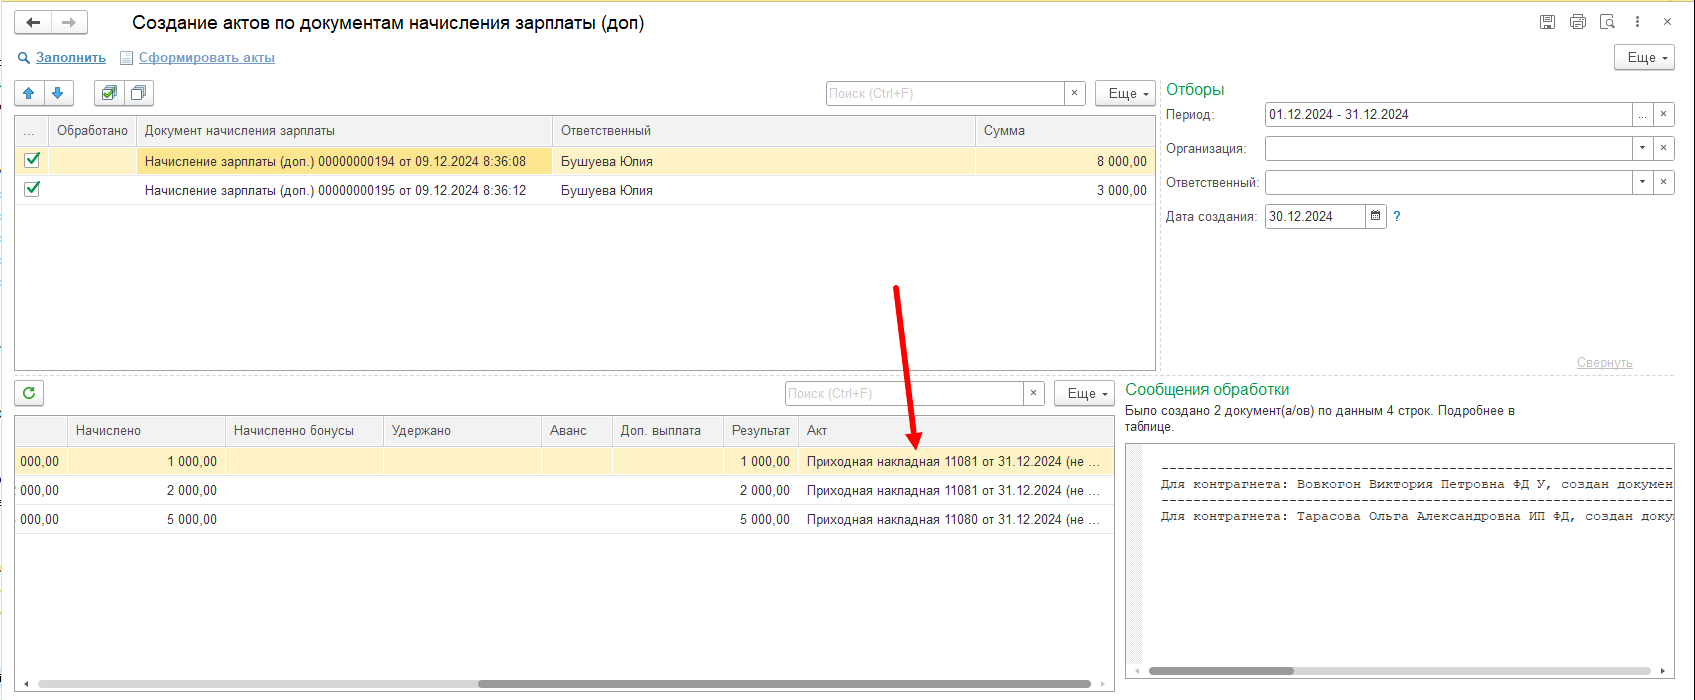Focus the lower table search field

coord(904,393)
